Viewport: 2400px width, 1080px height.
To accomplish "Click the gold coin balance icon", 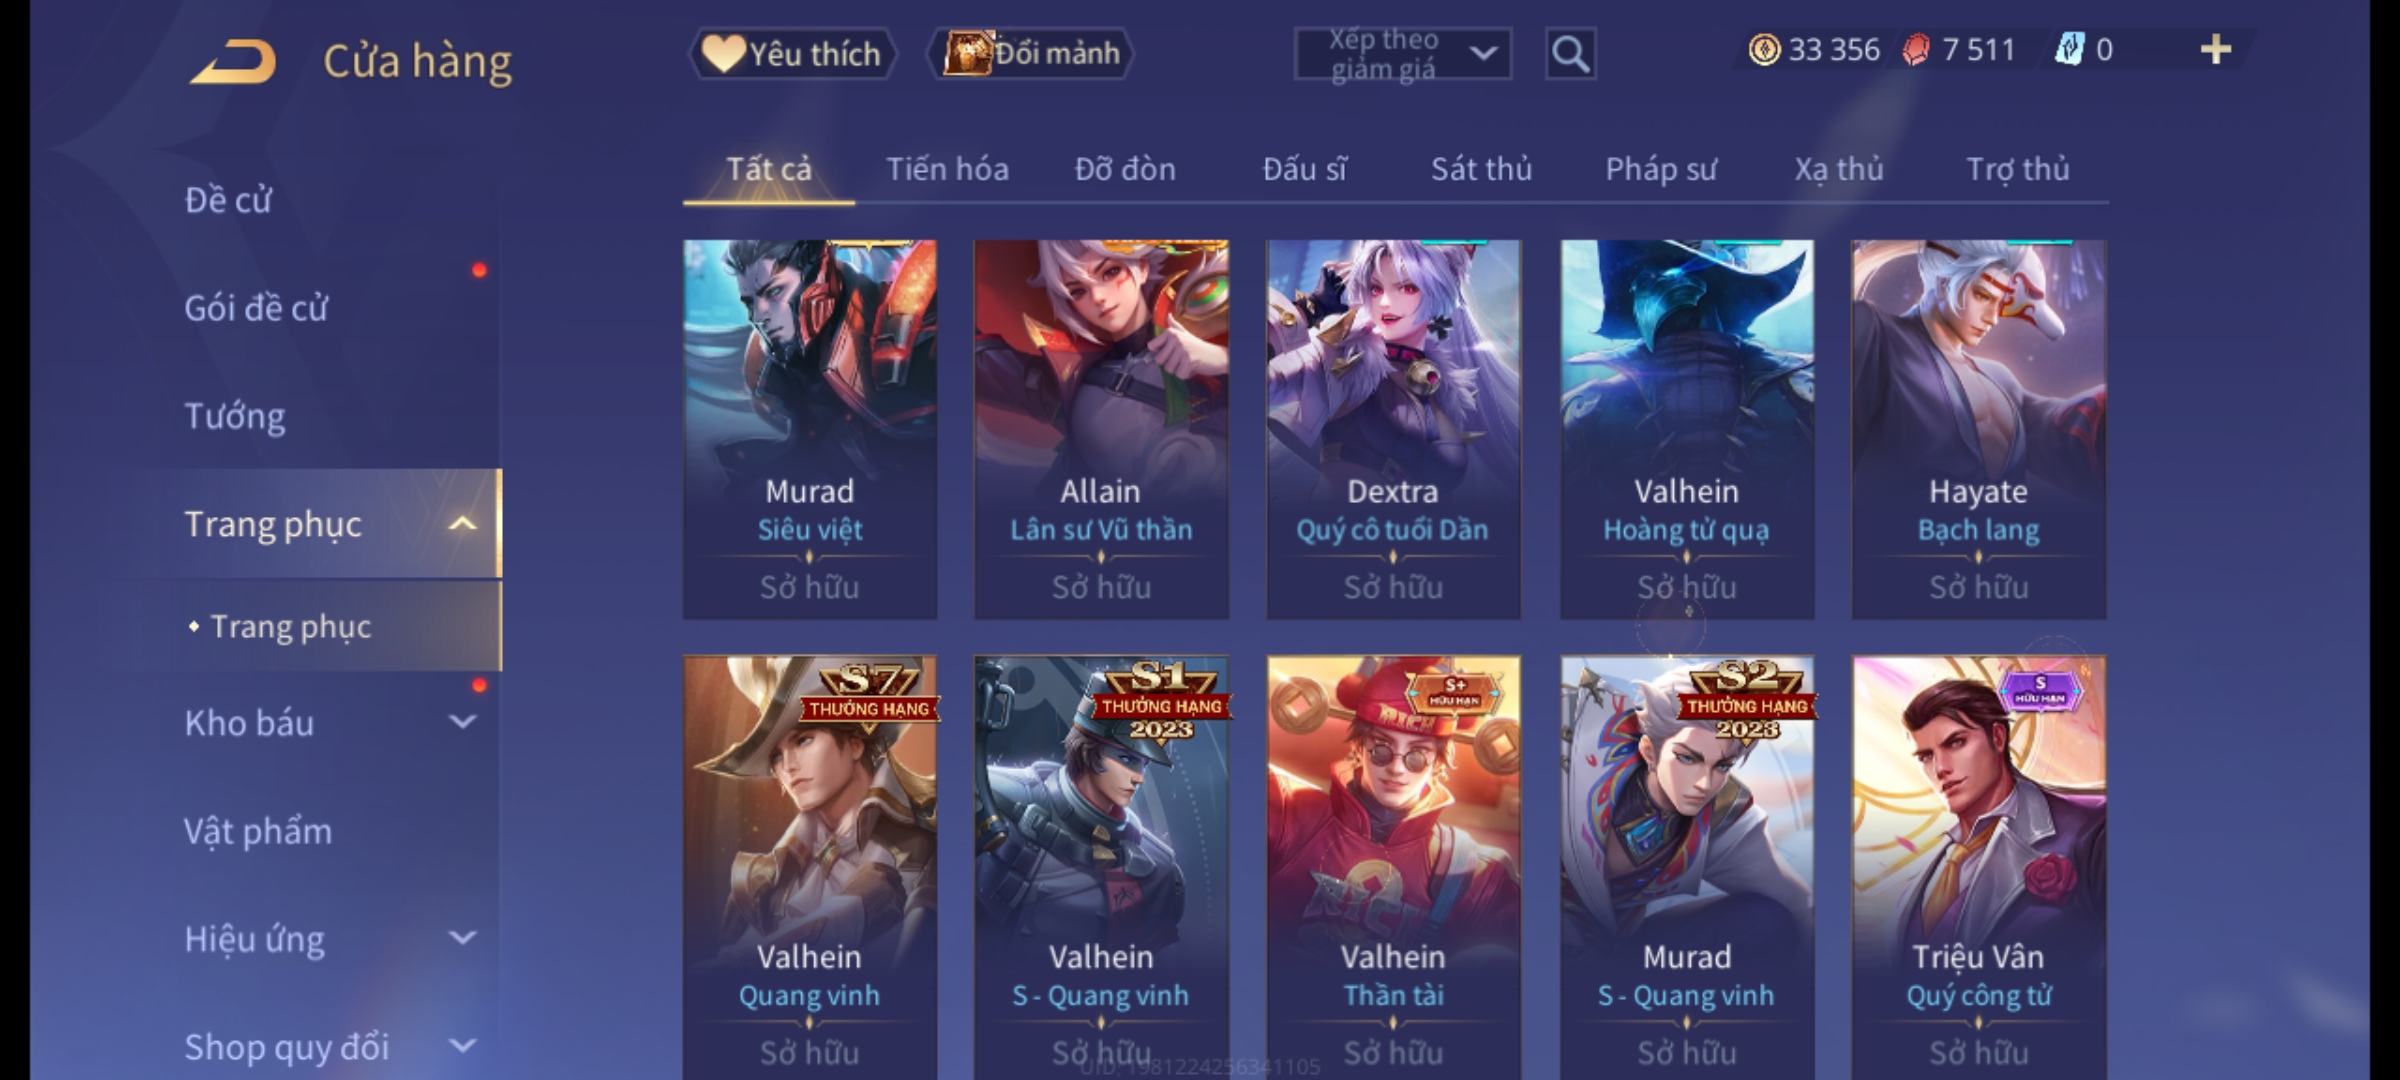I will [x=1764, y=50].
